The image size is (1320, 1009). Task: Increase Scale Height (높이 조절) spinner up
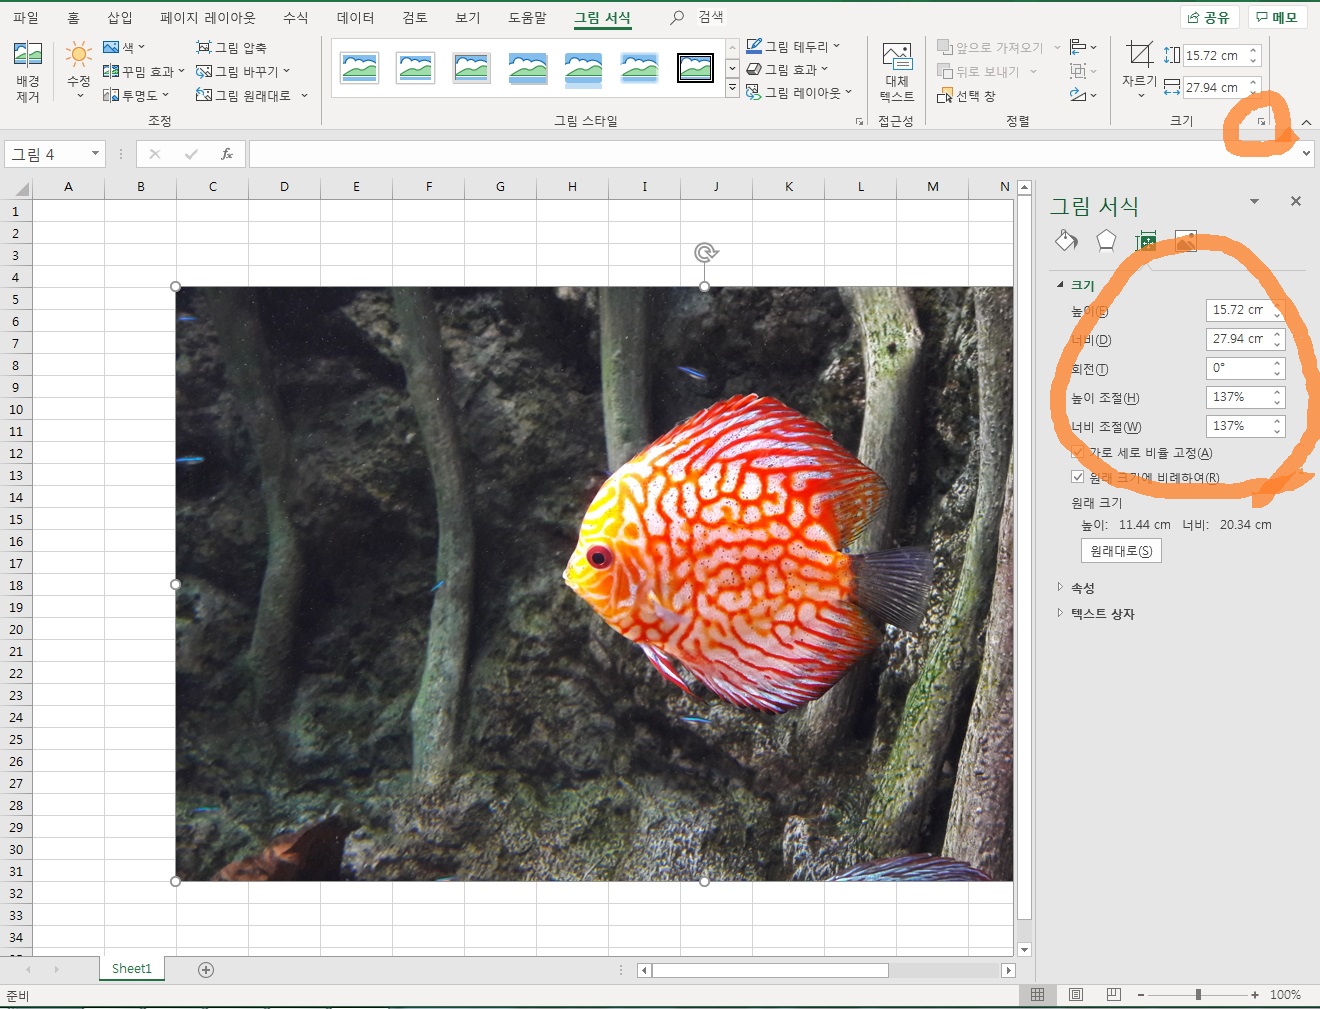coord(1277,392)
